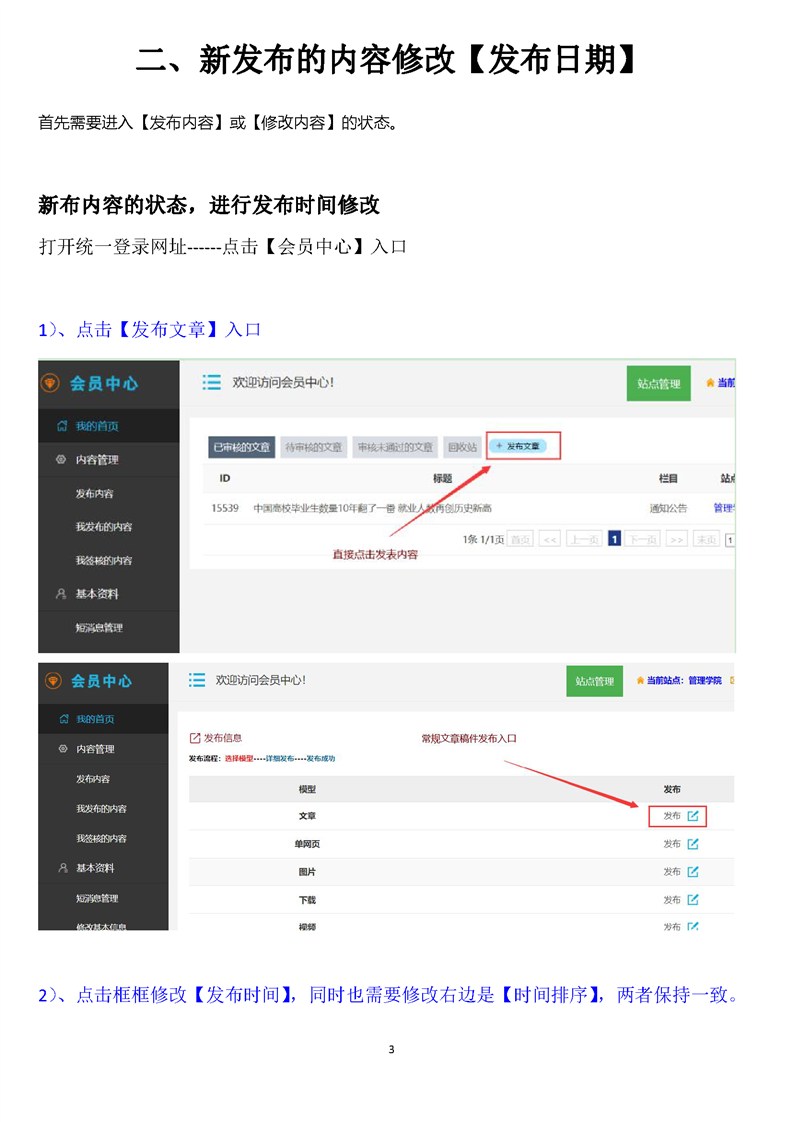The height and width of the screenshot is (1122, 793).
Task: Select the 回收站 tab
Action: tap(462, 447)
